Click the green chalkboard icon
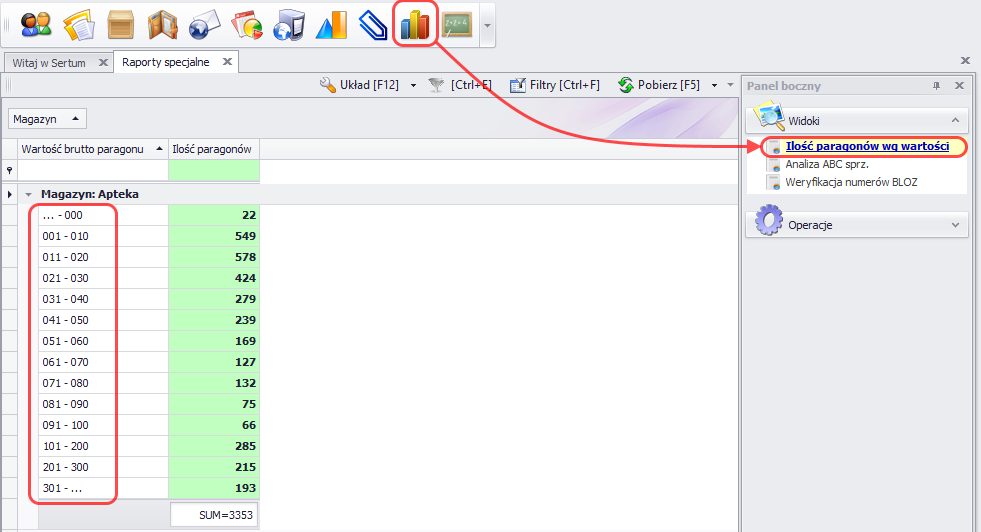Viewport: 981px width, 532px height. (x=457, y=23)
